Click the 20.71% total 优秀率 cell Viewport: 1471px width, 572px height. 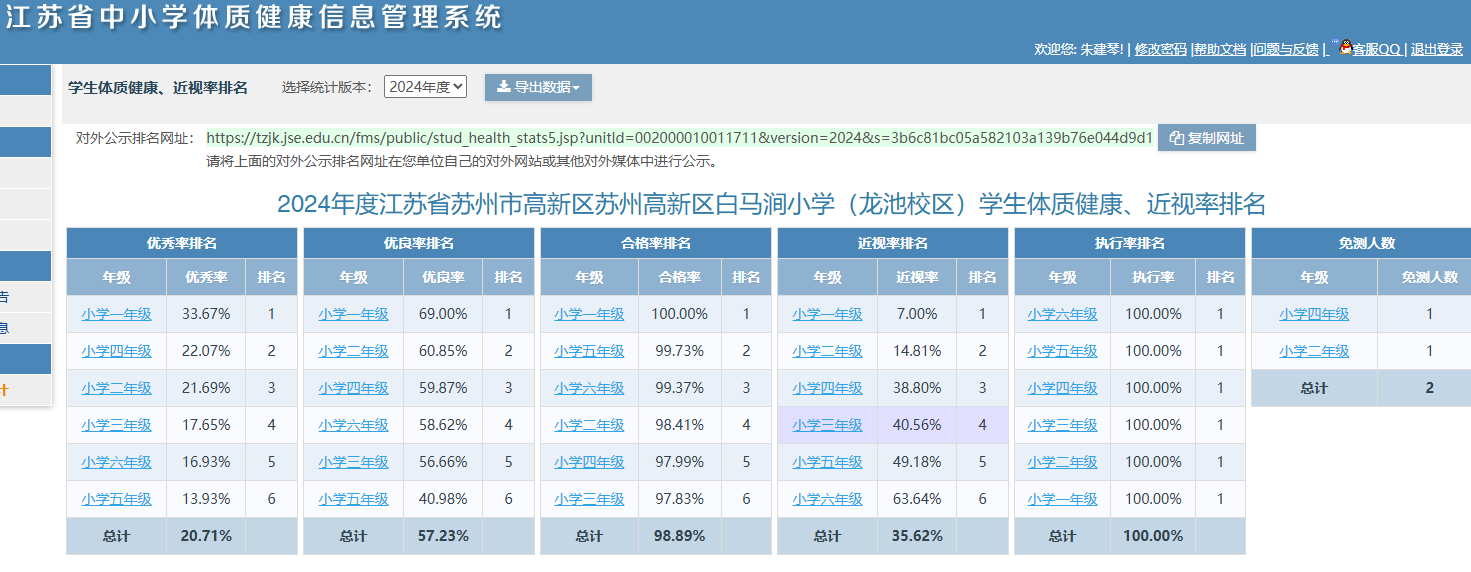(206, 536)
